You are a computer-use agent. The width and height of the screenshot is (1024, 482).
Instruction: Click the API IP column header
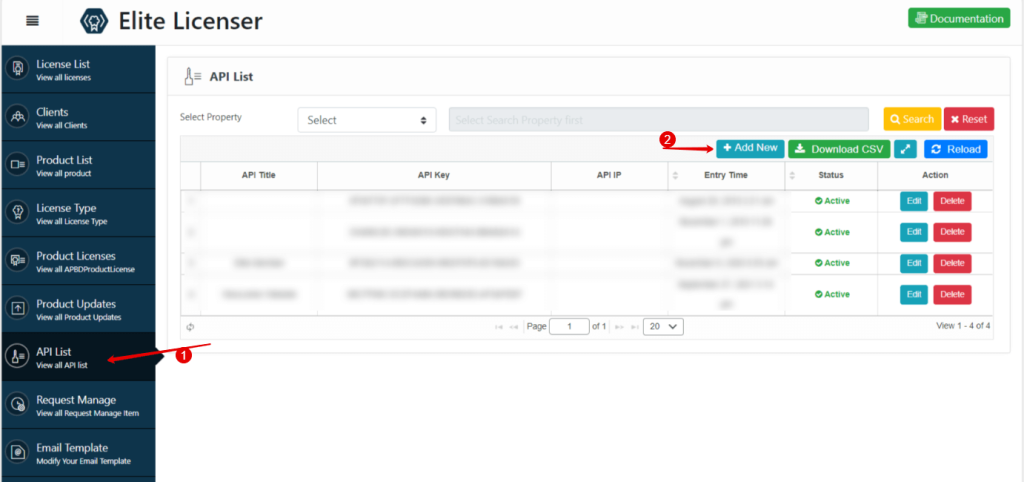(x=609, y=175)
